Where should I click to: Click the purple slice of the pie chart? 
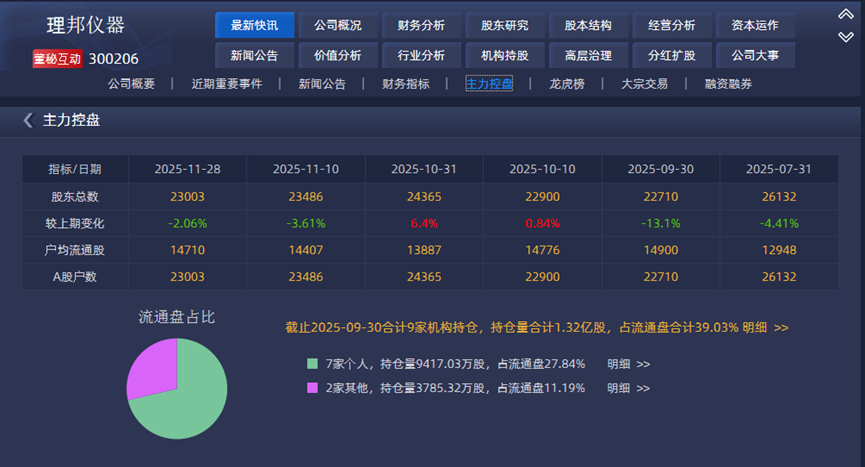point(157,367)
